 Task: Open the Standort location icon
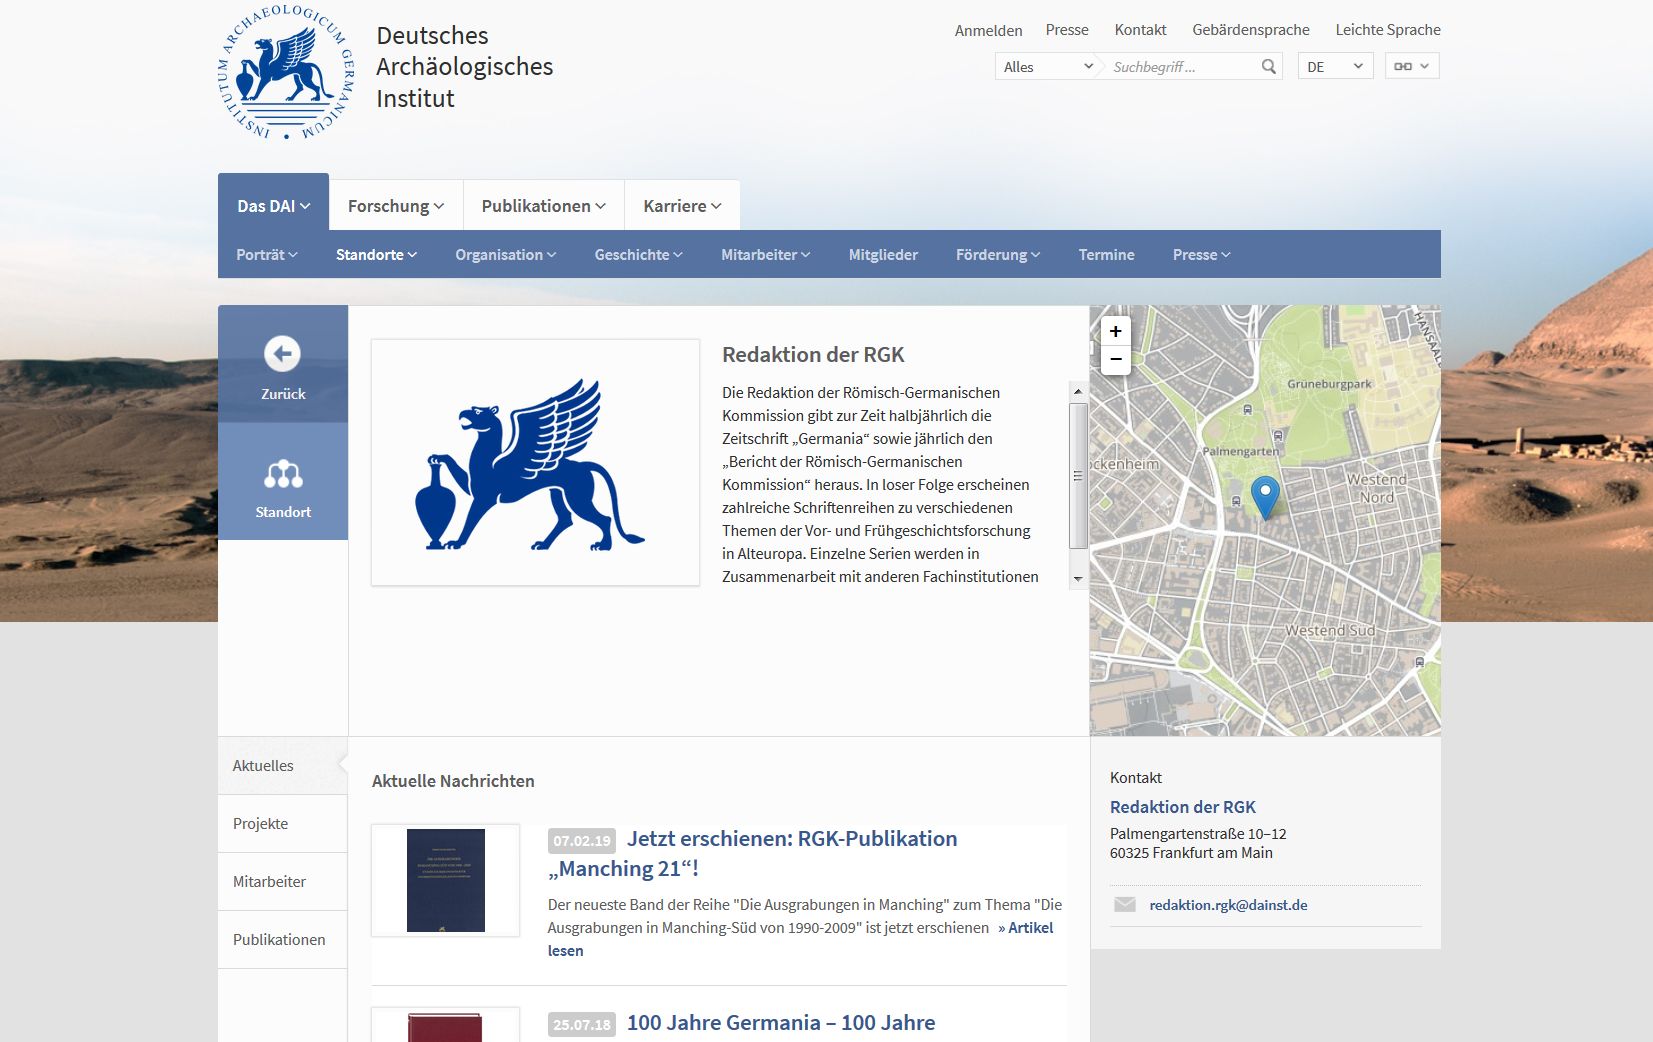click(x=283, y=473)
